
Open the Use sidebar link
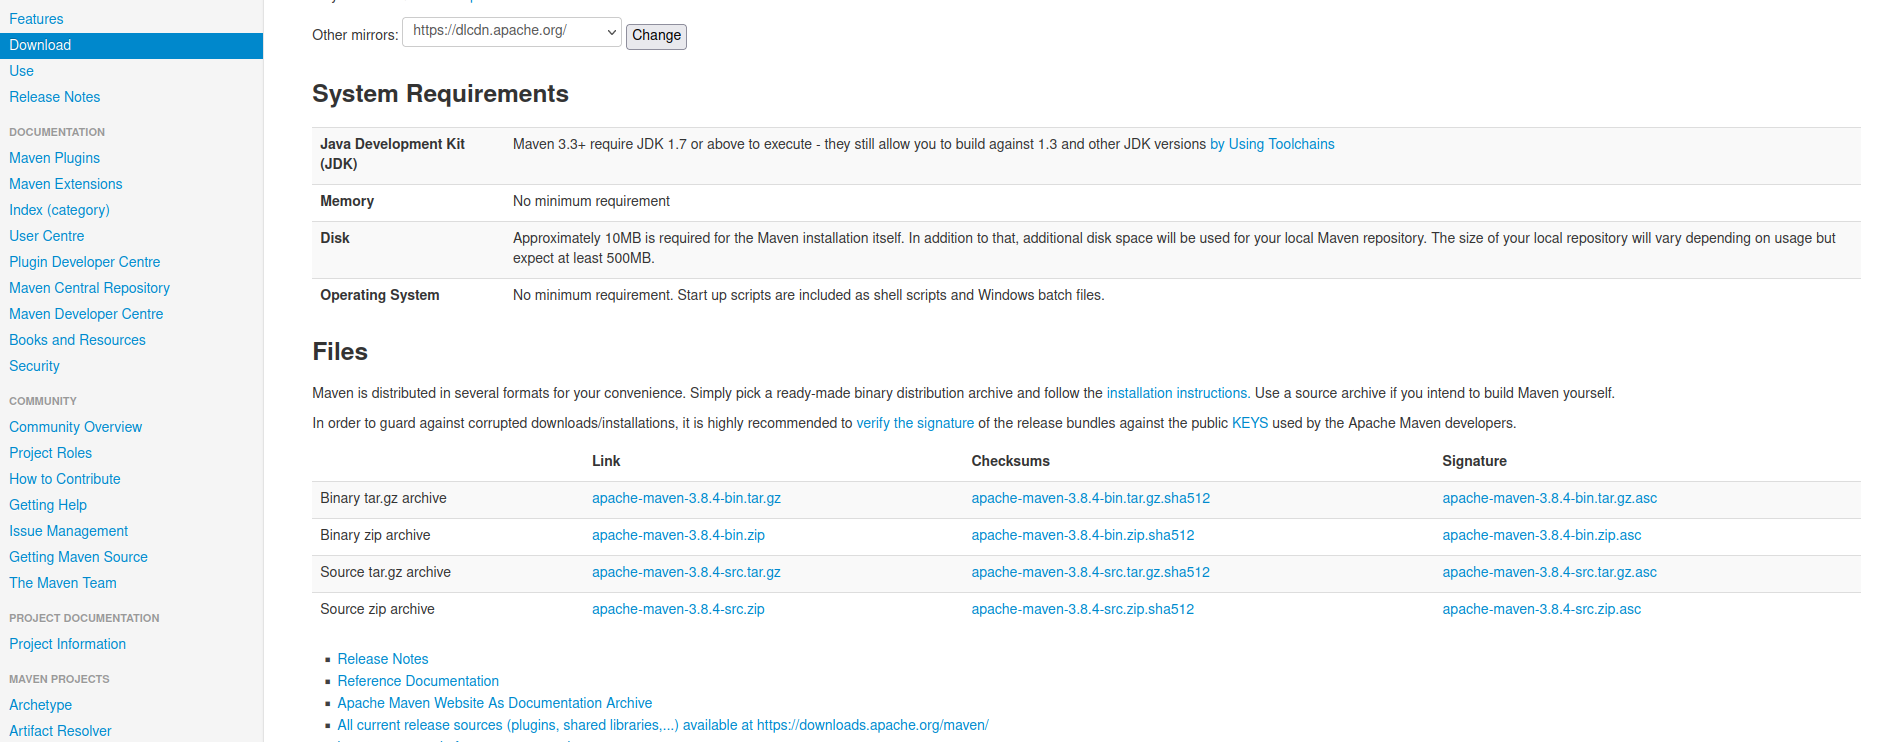(21, 71)
